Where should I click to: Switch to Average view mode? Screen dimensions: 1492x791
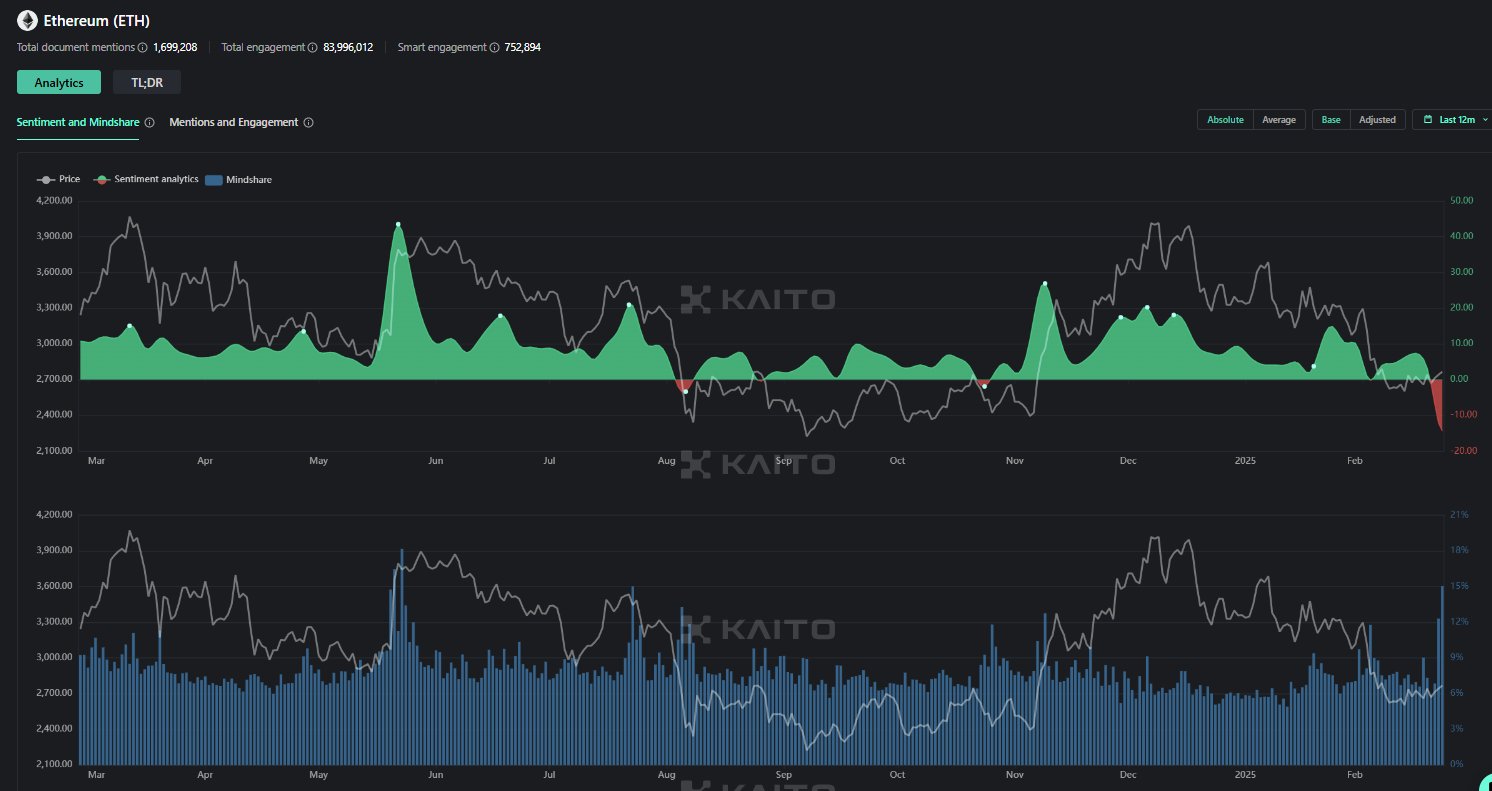(1278, 120)
